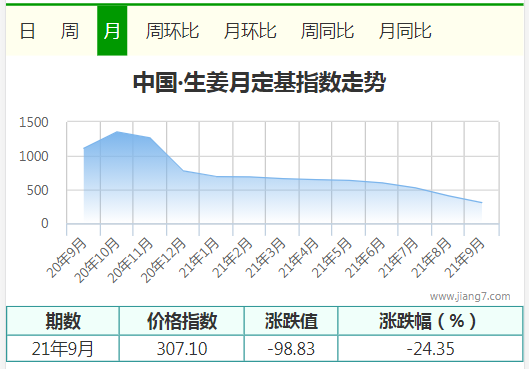Click the -24.35 percent change cell

pos(431,349)
